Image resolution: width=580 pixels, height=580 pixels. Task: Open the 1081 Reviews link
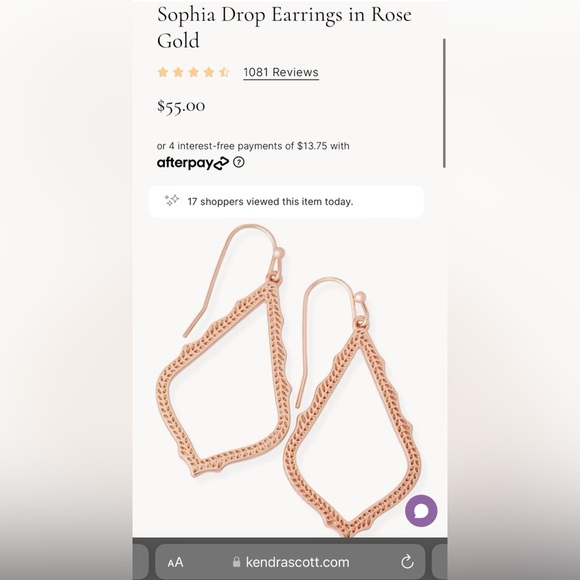(281, 72)
